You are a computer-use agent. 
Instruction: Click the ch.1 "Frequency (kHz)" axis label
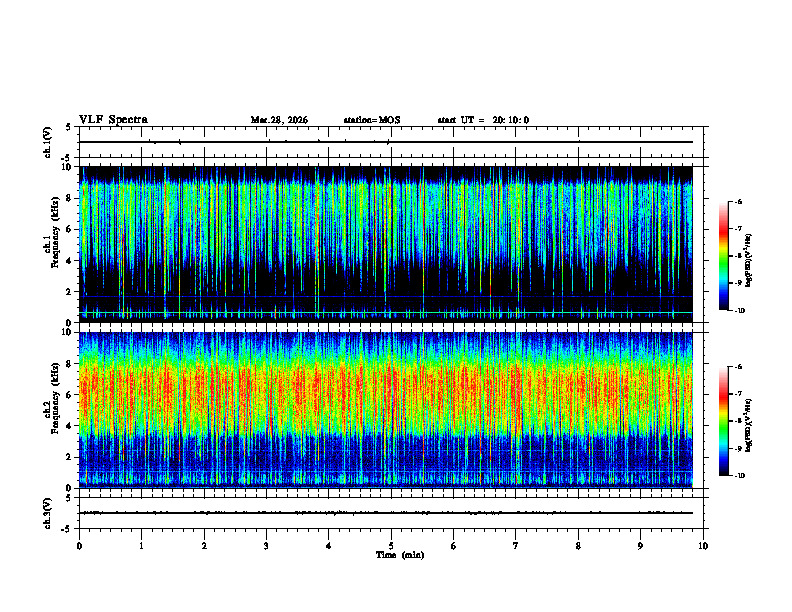(55, 233)
